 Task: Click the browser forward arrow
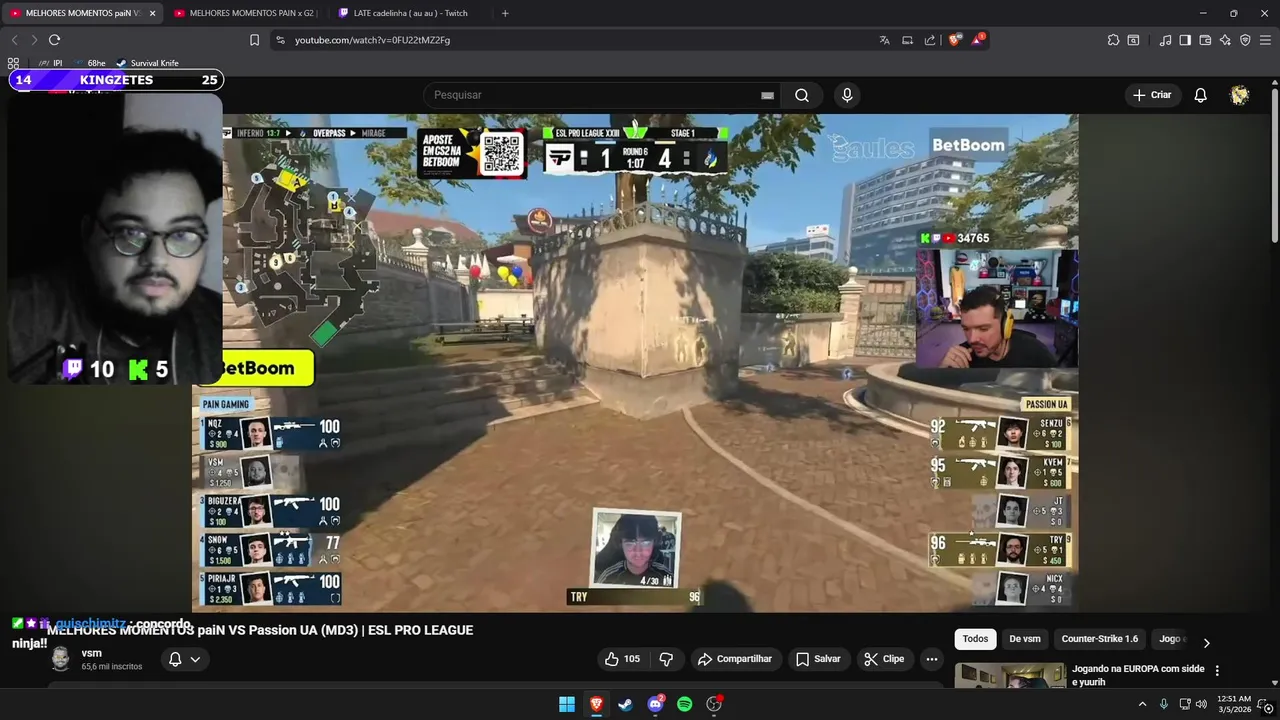(34, 40)
